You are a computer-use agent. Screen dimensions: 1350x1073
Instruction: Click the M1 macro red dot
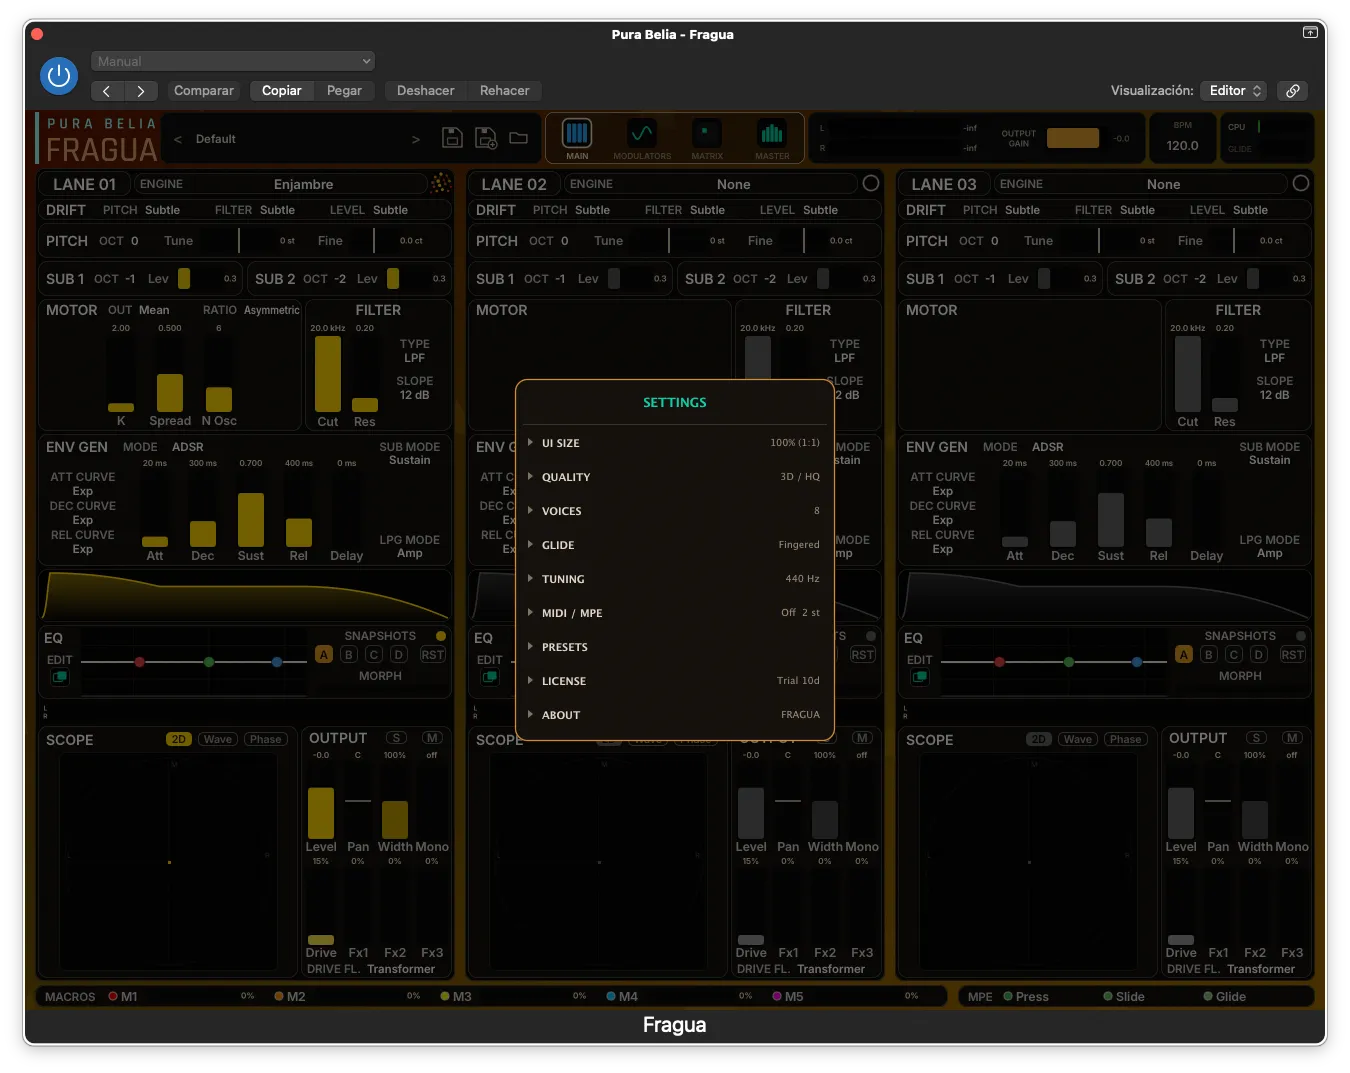[x=113, y=996]
